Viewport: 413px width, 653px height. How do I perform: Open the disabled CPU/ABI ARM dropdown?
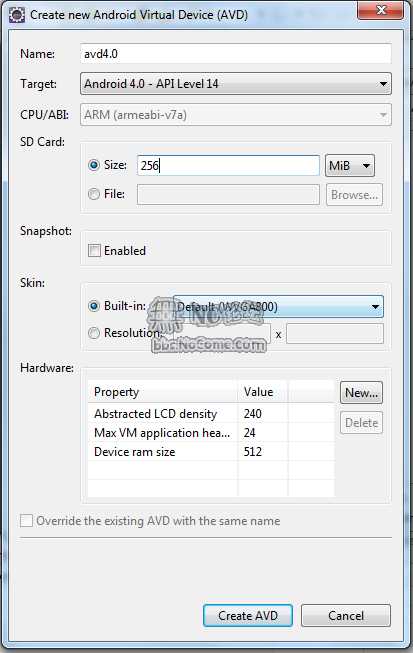click(x=236, y=115)
